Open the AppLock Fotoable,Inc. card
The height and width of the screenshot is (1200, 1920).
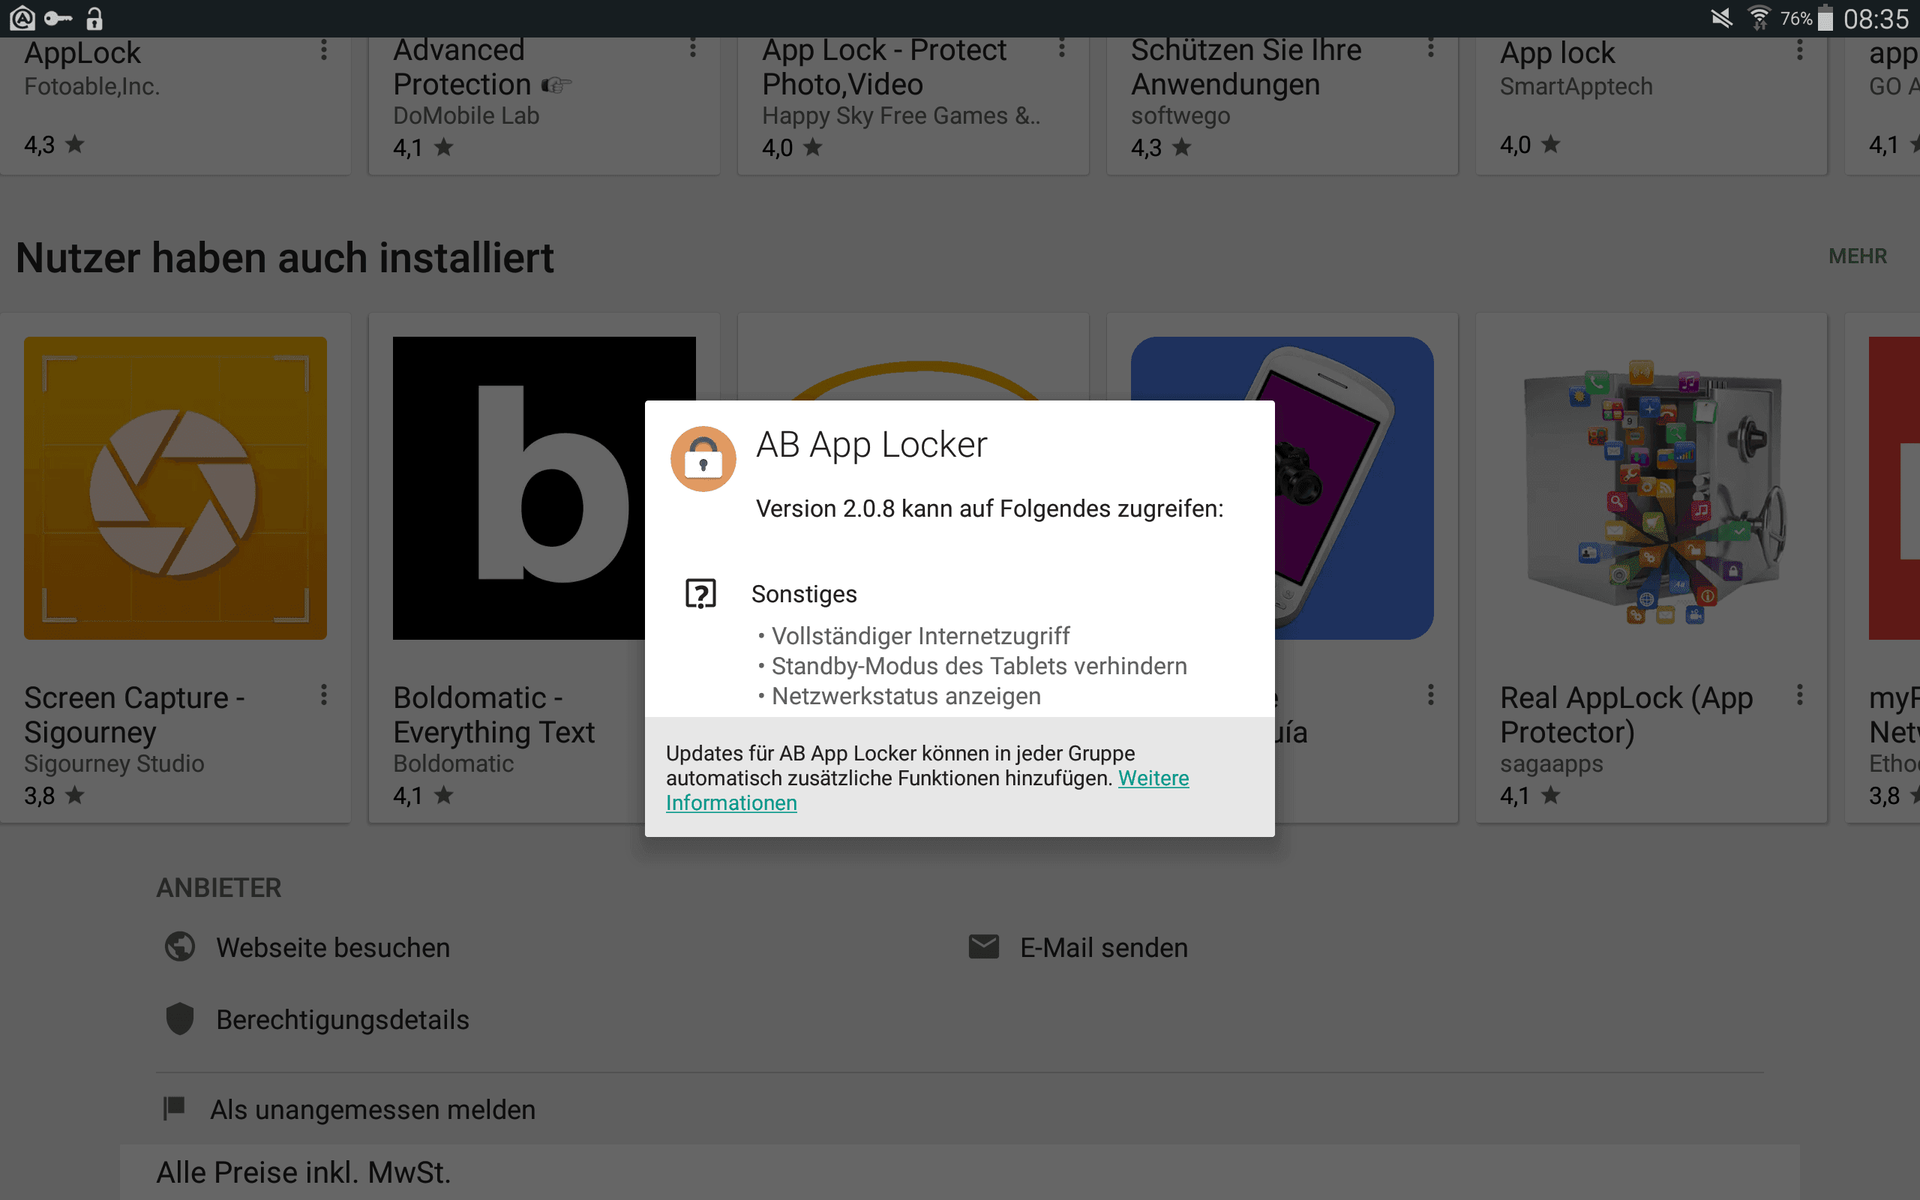175,105
